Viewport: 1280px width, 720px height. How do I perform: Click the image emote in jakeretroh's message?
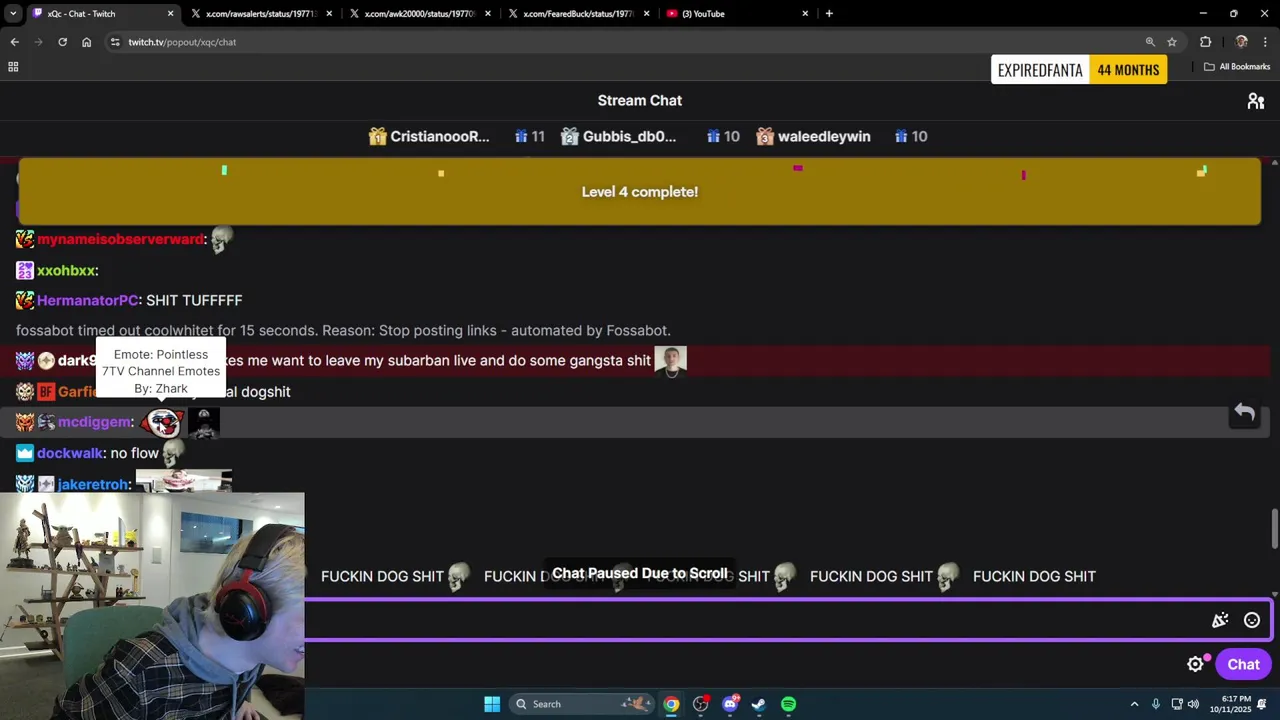pos(184,482)
